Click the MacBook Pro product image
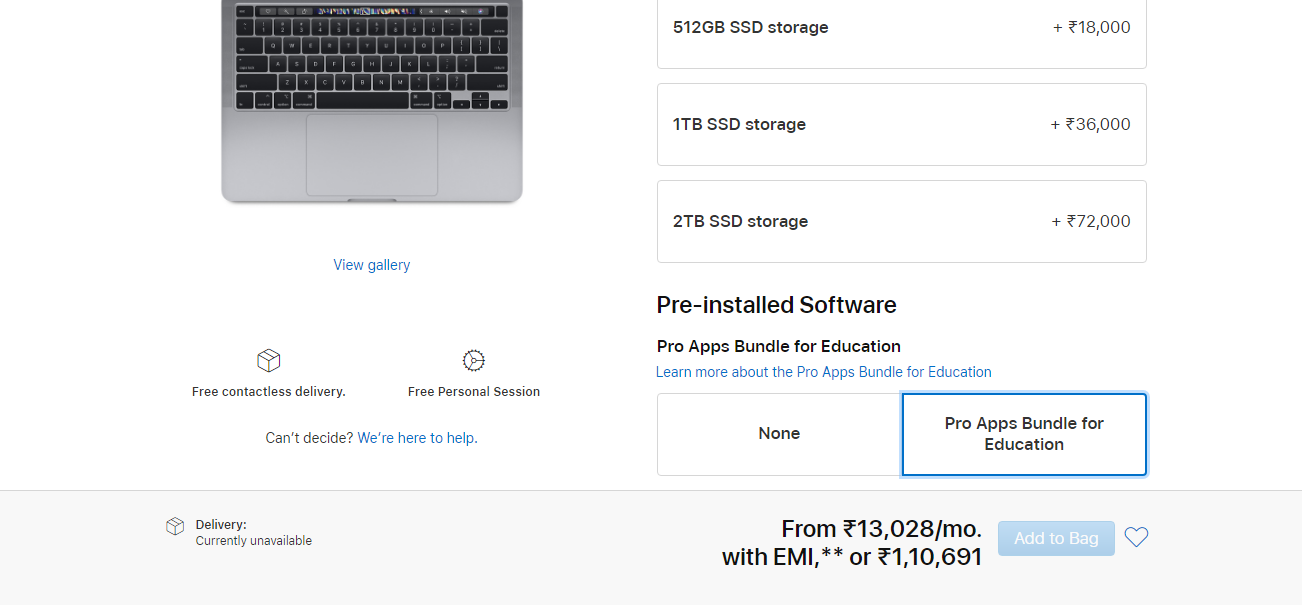 [371, 100]
